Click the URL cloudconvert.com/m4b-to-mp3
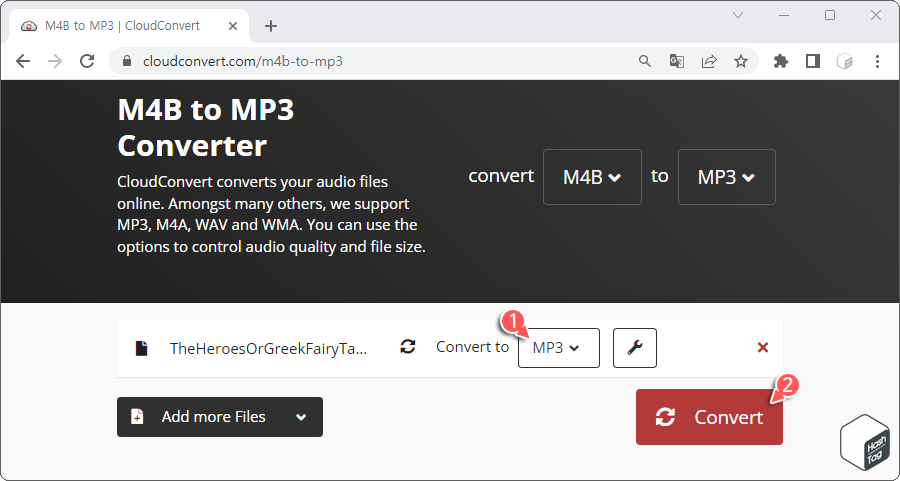Image resolution: width=900 pixels, height=481 pixels. [x=243, y=61]
